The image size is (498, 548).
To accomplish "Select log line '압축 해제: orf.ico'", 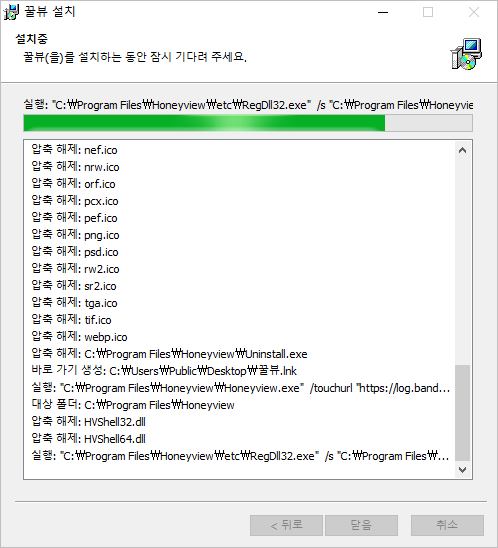I will [73, 184].
